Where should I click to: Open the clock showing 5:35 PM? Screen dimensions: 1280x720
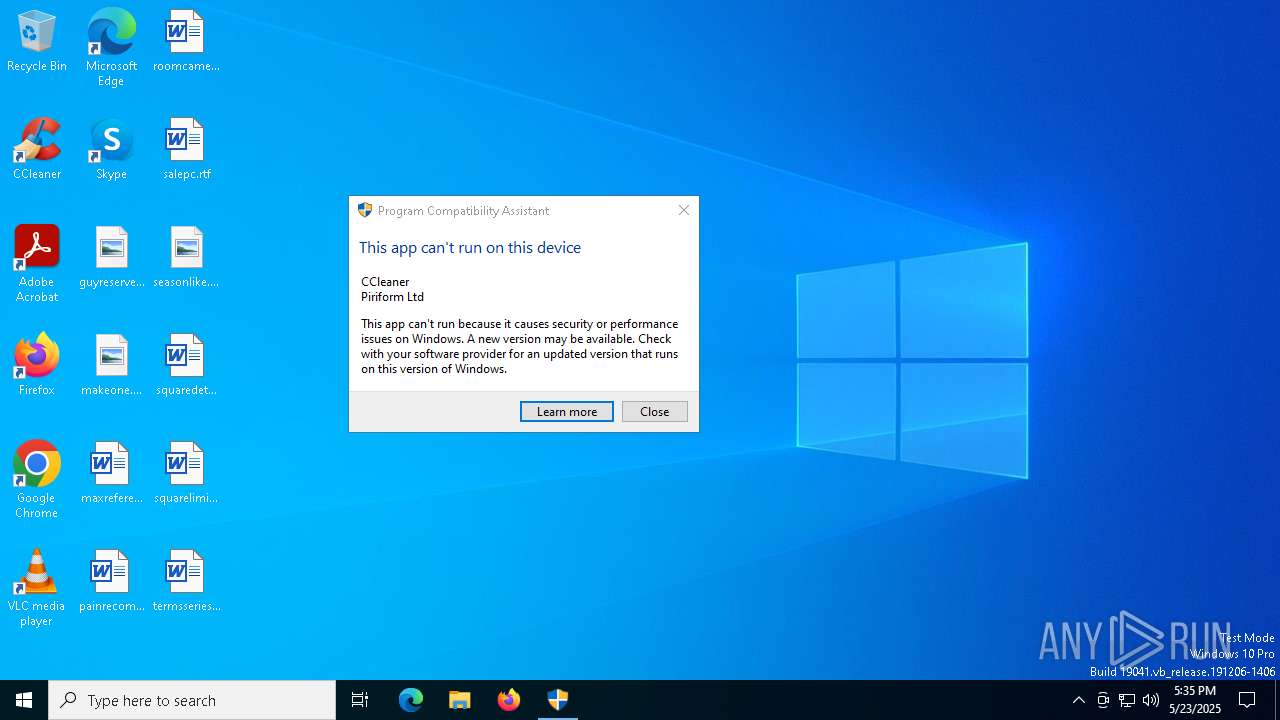(1195, 700)
